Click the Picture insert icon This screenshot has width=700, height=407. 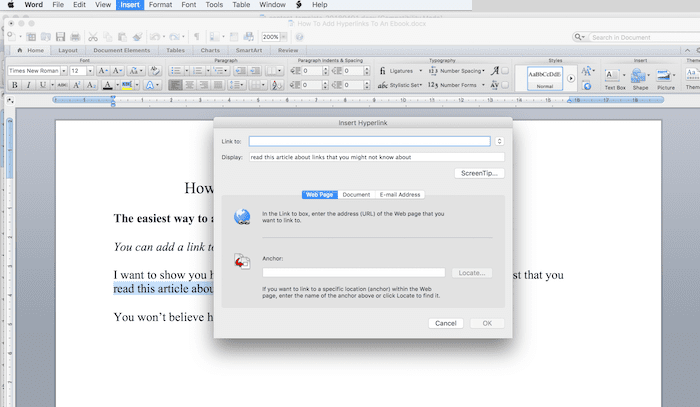[663, 76]
